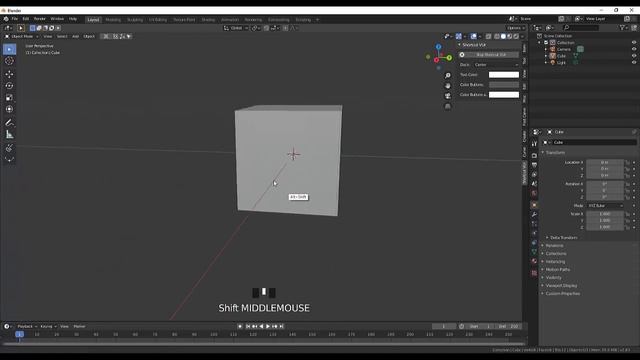
Task: Select the Select Box tool
Action: pos(9,49)
